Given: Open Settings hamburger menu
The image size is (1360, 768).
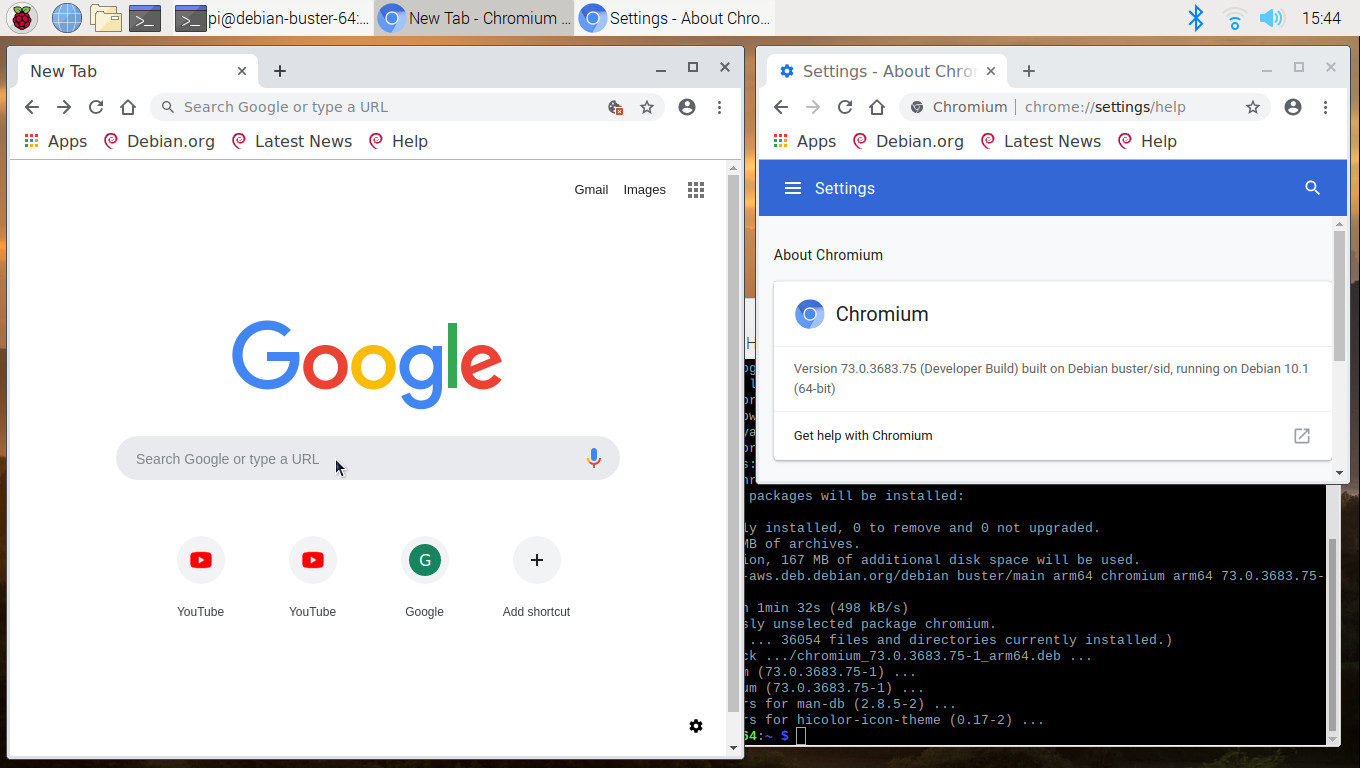Looking at the screenshot, I should click(793, 188).
